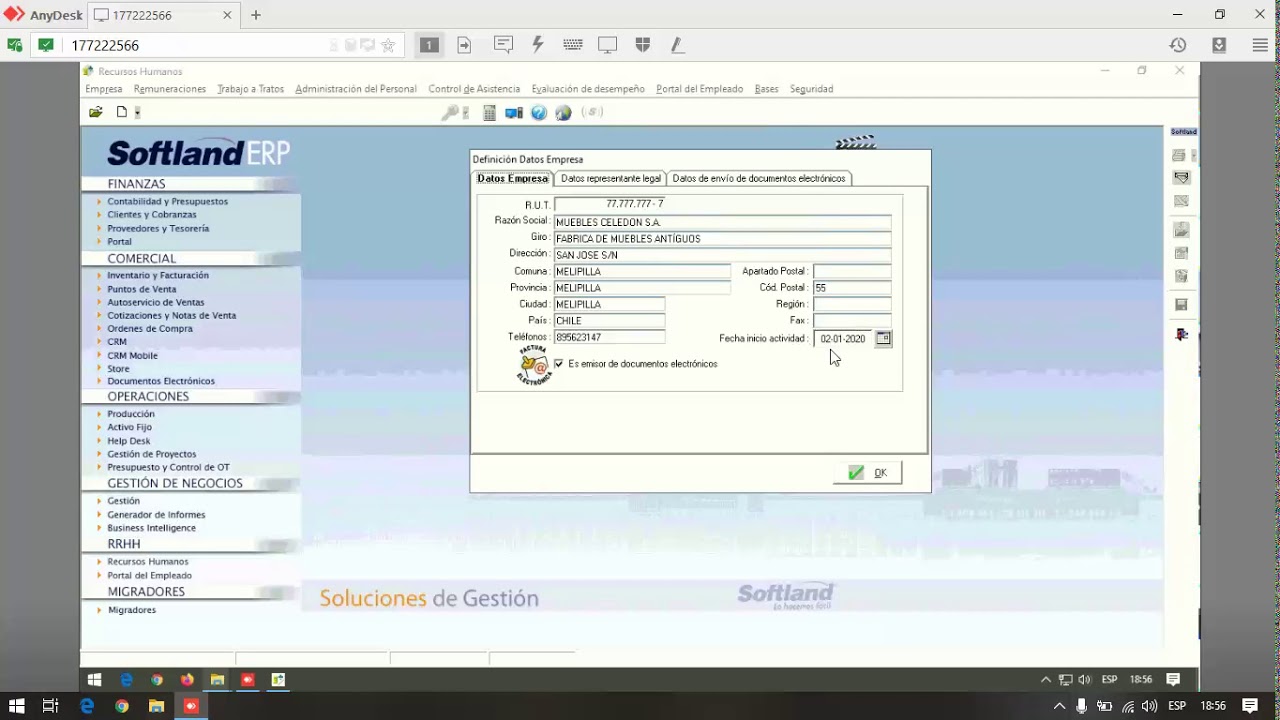Open AnyDesk hamburger main menu
Screen dimensions: 1280x720
click(x=1260, y=45)
